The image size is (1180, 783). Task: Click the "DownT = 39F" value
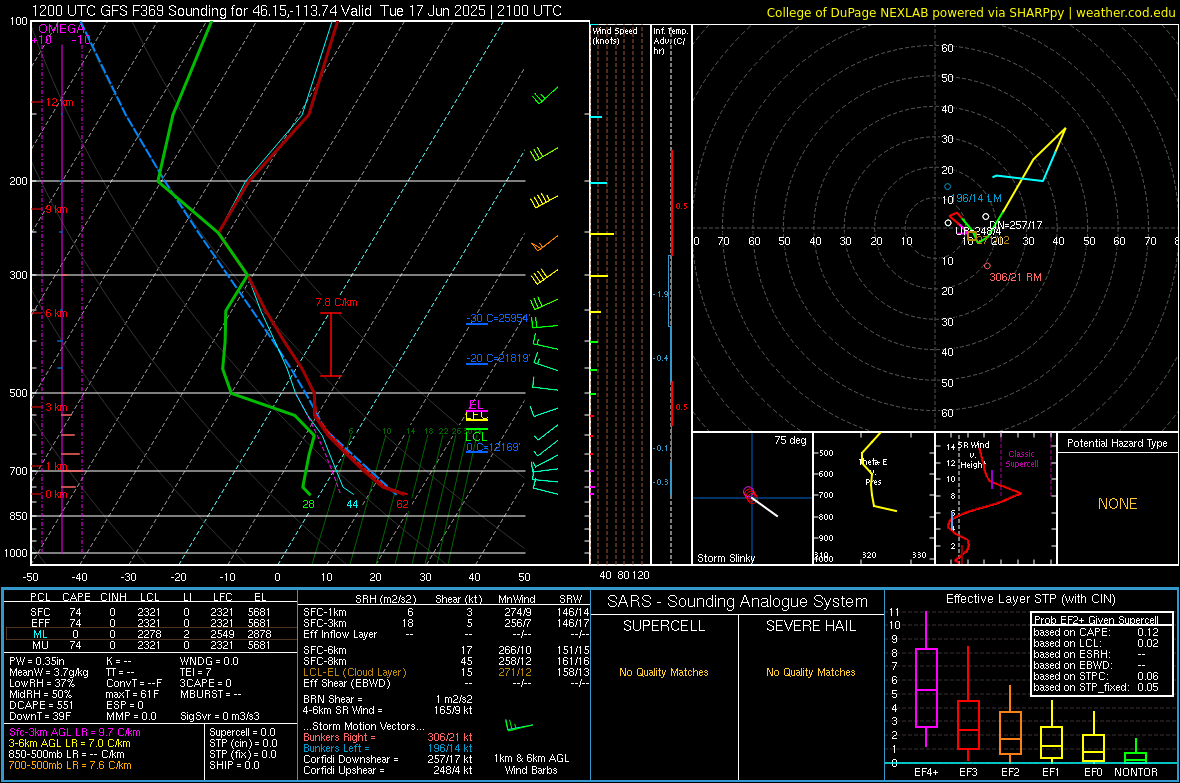40,716
